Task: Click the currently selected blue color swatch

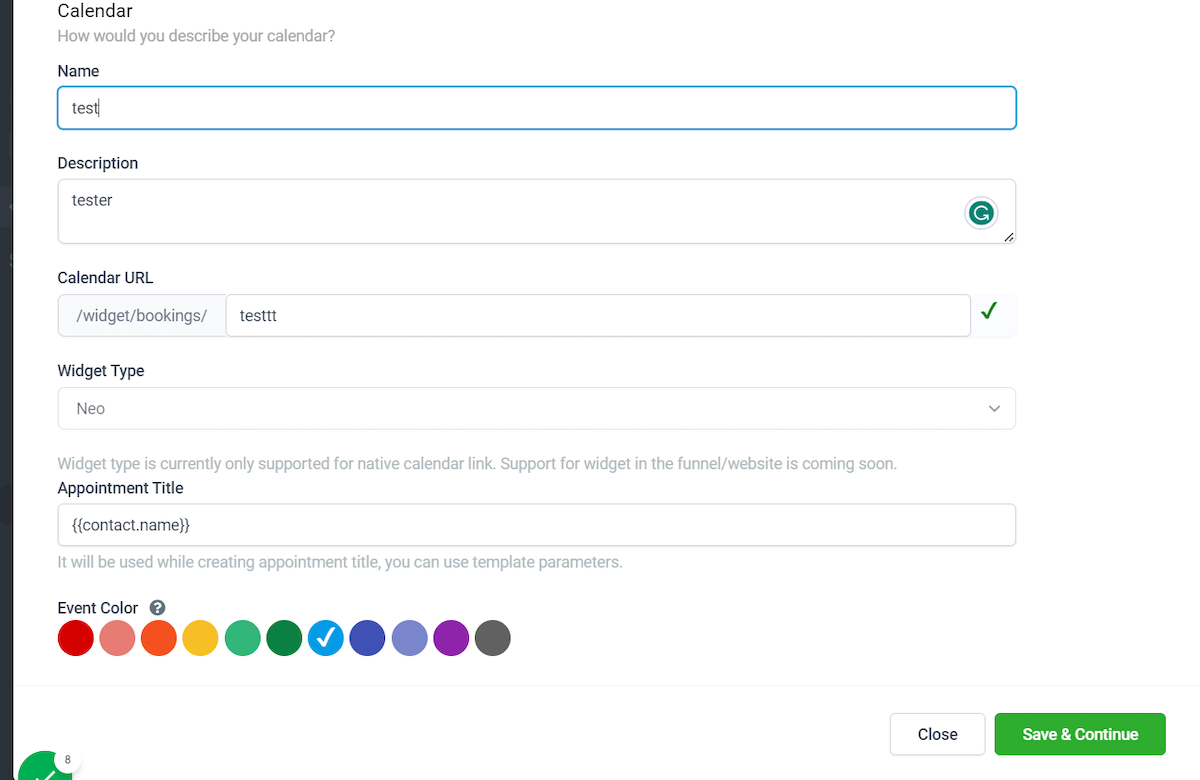Action: 326,638
